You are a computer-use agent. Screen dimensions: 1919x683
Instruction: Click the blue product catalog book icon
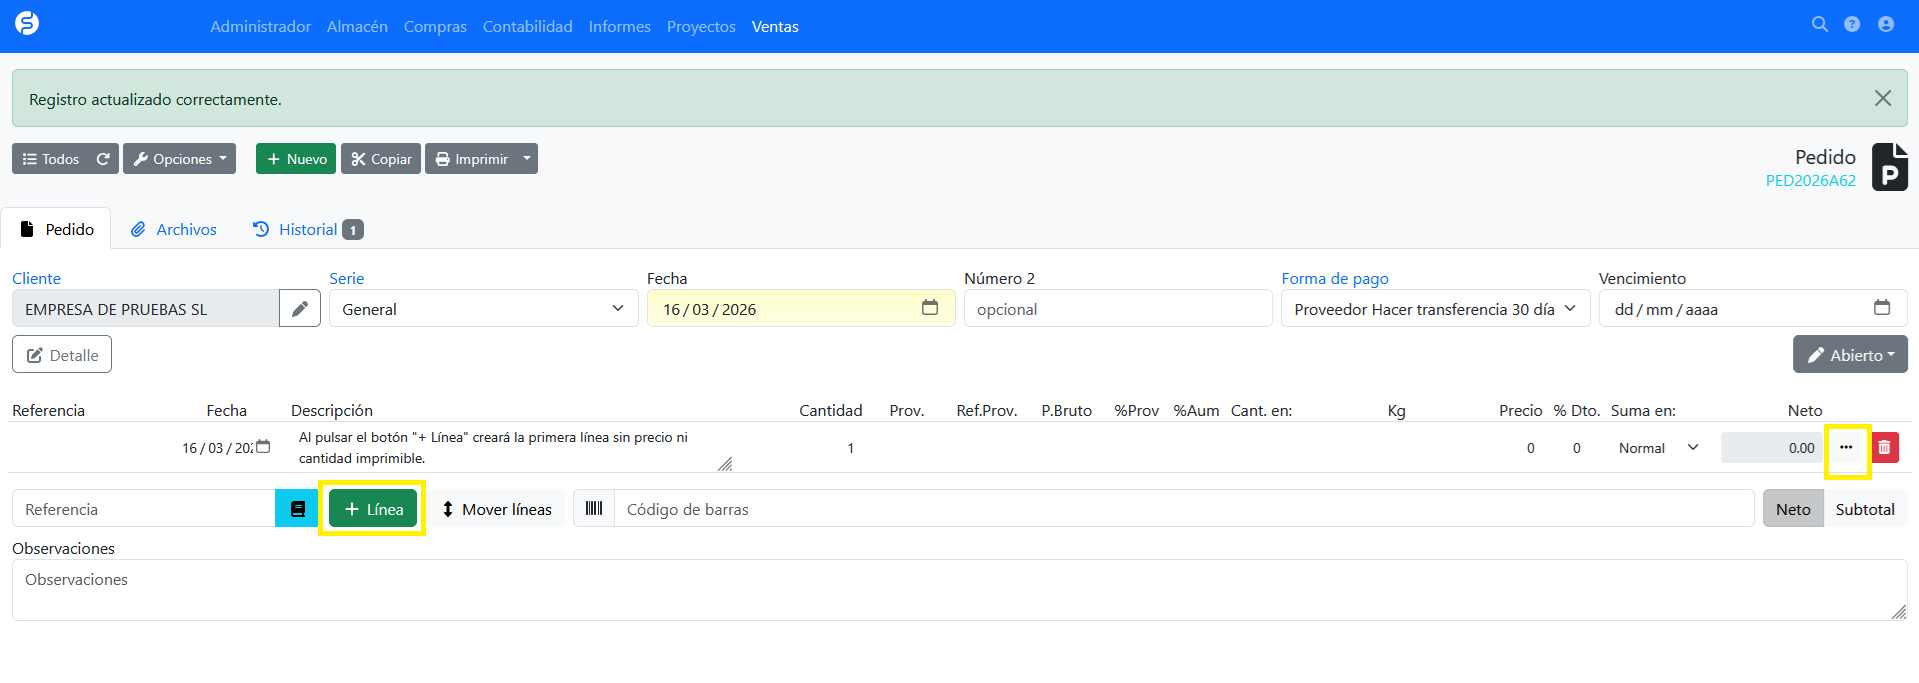pyautogui.click(x=297, y=509)
